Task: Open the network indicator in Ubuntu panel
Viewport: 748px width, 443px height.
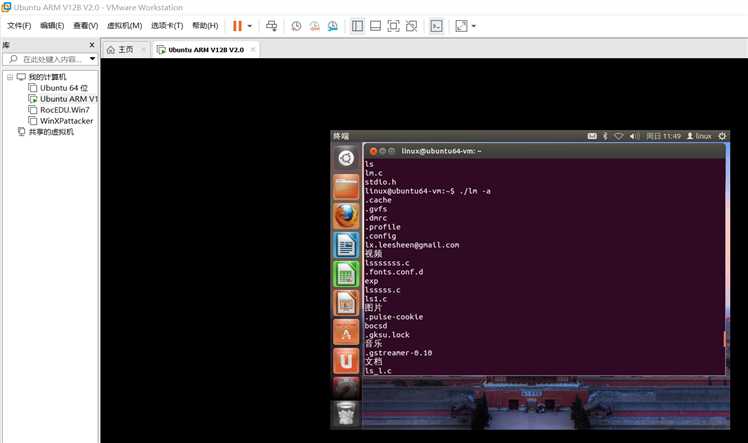Action: pyautogui.click(x=619, y=136)
